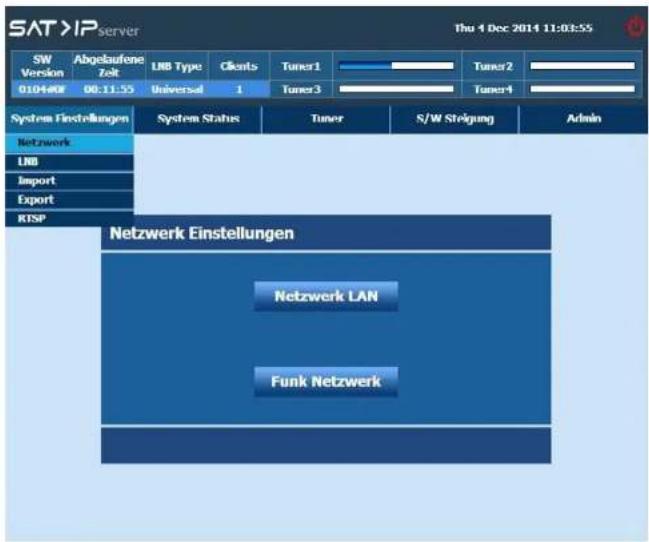649x542 pixels.
Task: Open the System Einstellungen tab
Action: coord(70,119)
